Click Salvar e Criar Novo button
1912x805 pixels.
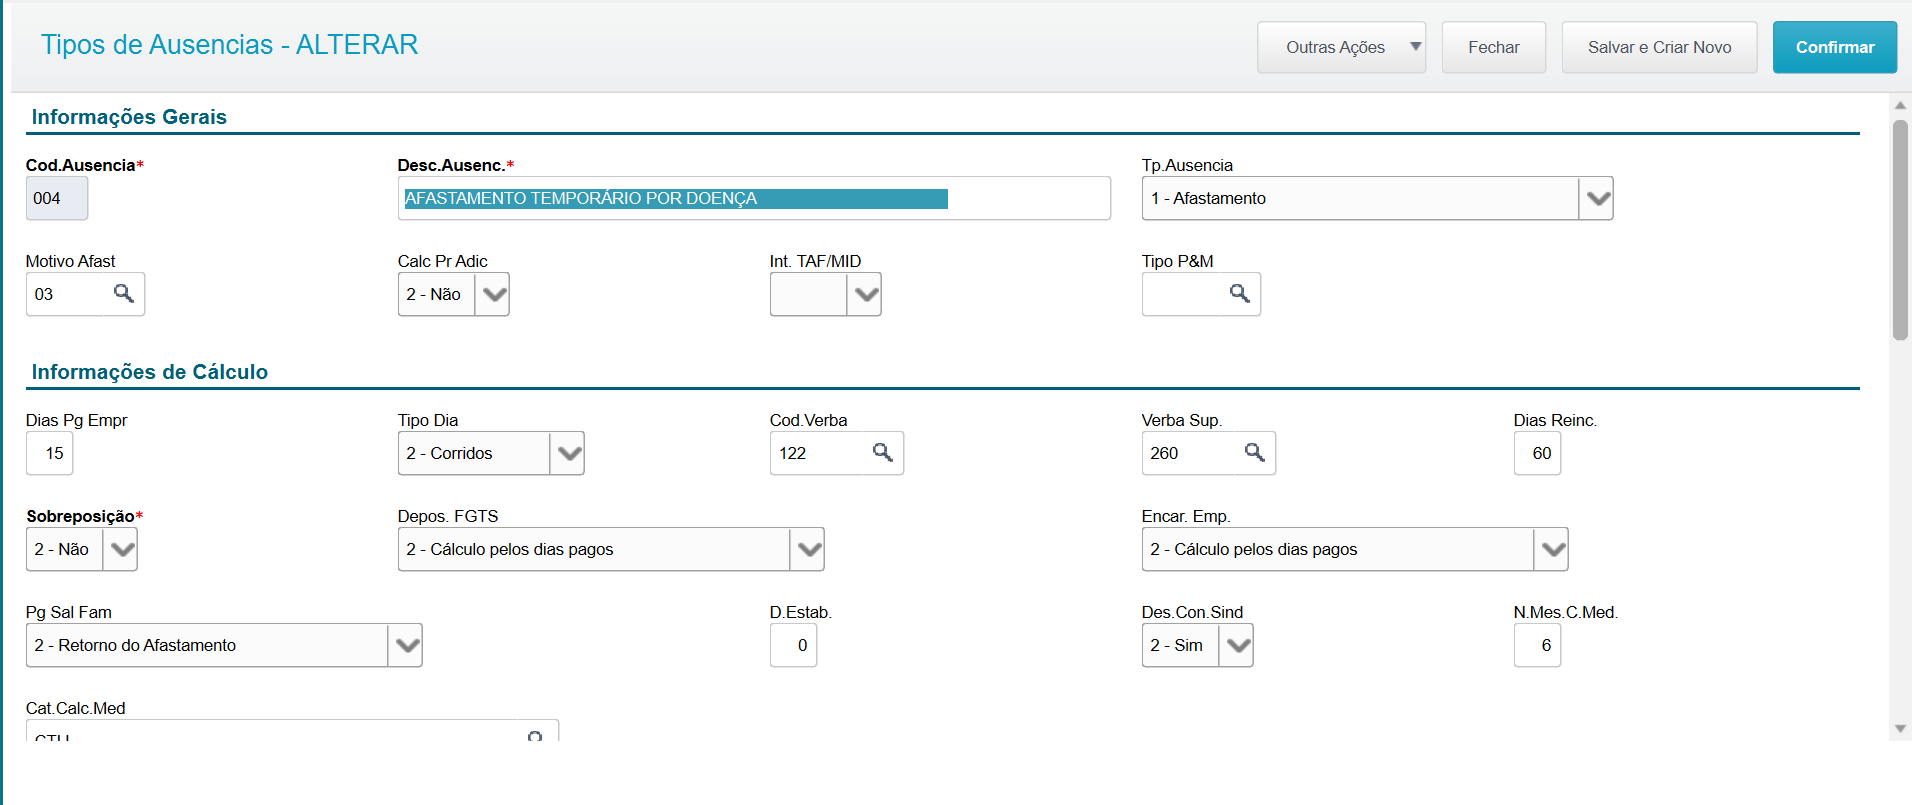[1659, 47]
